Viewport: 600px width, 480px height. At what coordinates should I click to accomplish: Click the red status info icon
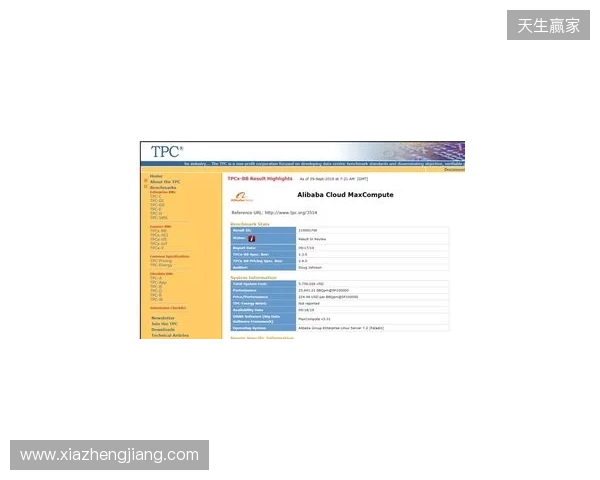tap(252, 238)
